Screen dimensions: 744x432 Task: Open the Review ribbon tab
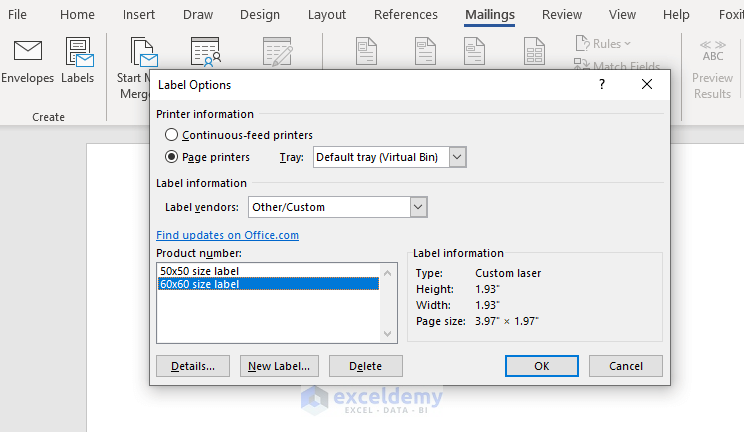pos(561,15)
